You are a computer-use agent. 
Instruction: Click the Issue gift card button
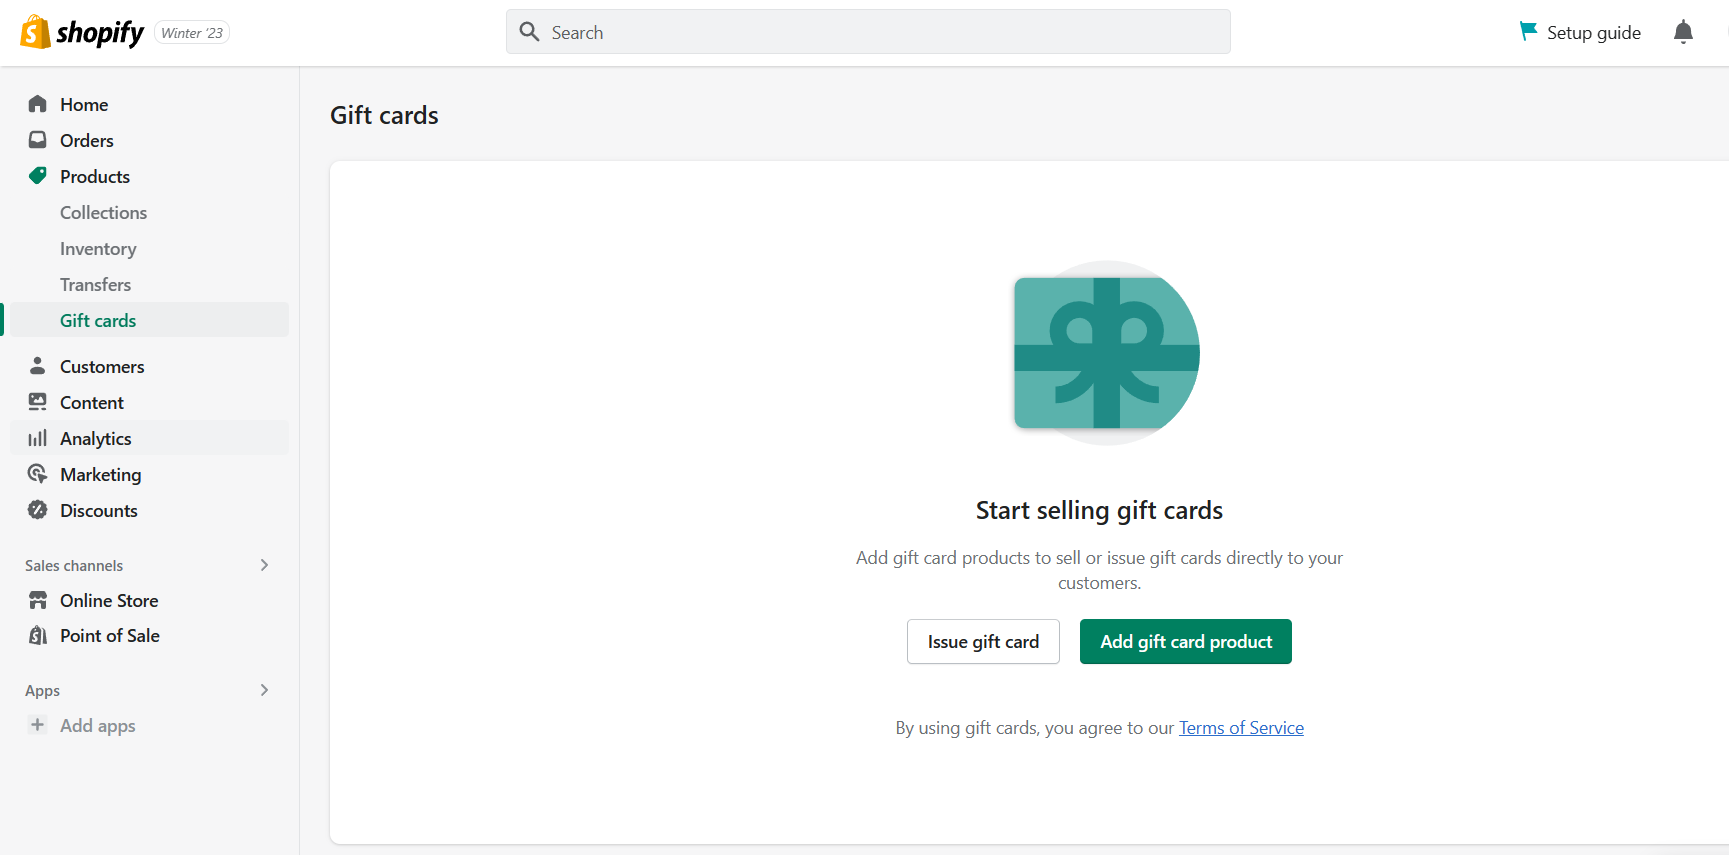[x=983, y=641]
